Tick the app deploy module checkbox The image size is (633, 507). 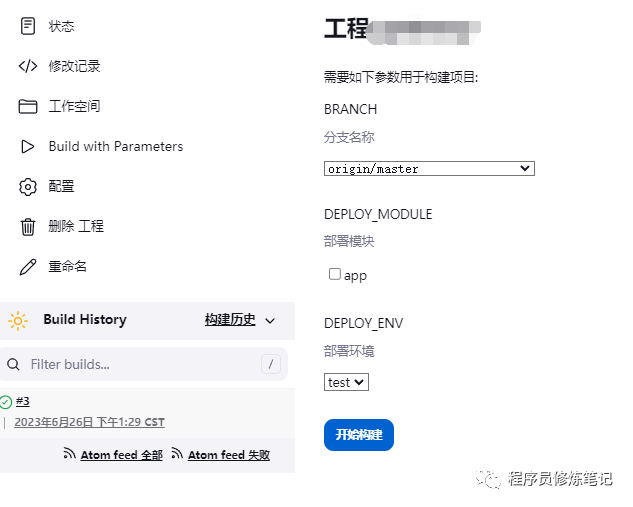point(335,274)
